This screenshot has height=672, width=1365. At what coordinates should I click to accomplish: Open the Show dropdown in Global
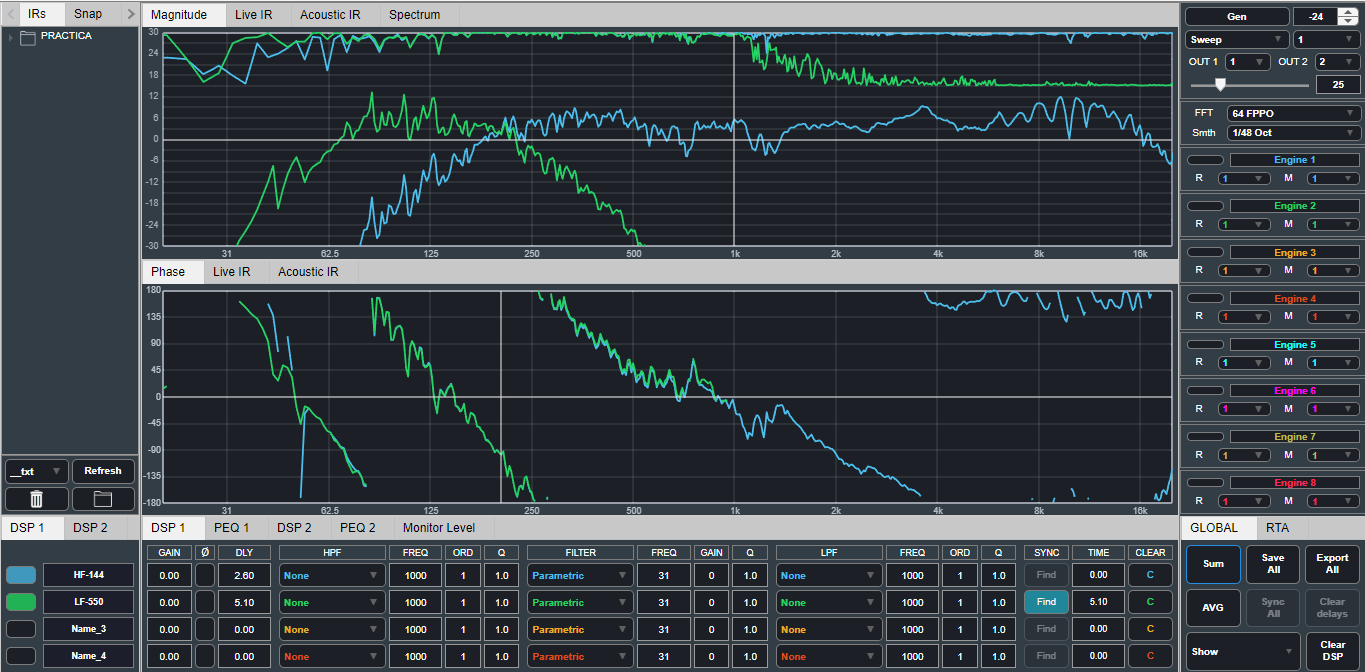tap(1243, 651)
